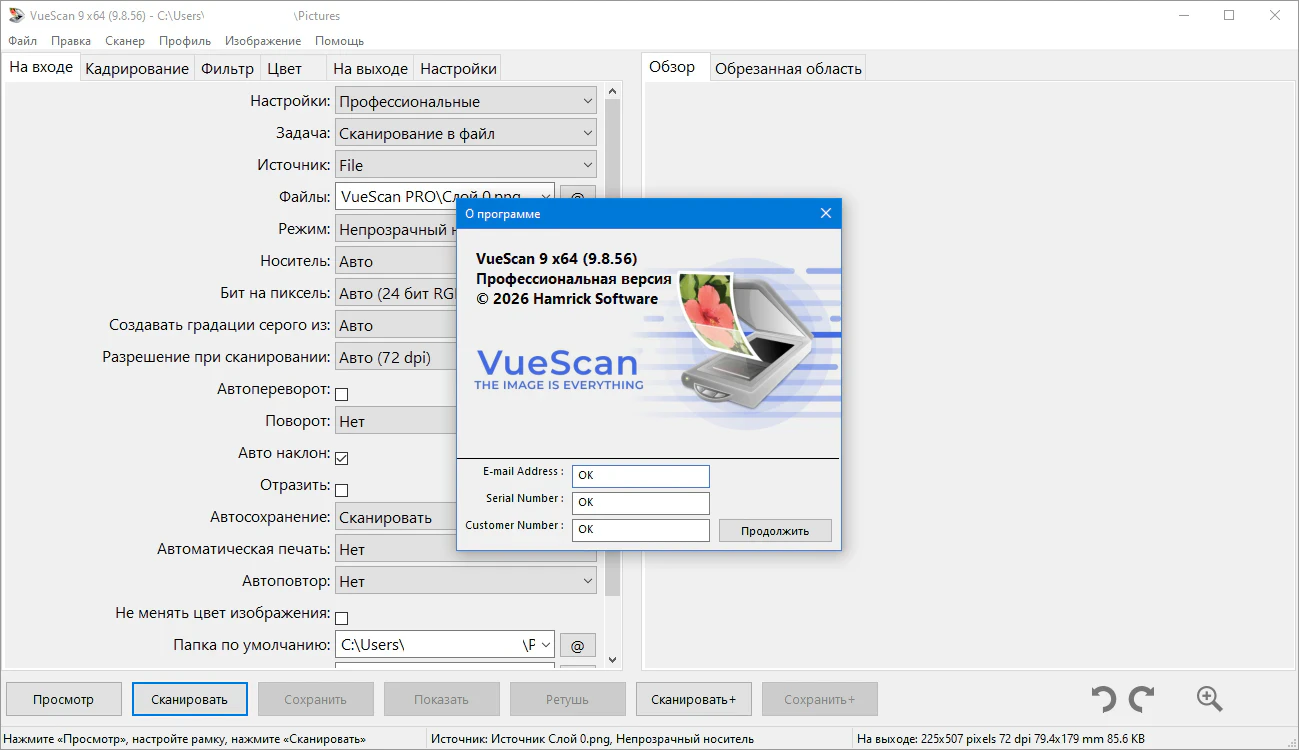This screenshot has height=750, width=1299.
Task: Uncheck the Авто наклон checkbox
Action: click(x=341, y=458)
